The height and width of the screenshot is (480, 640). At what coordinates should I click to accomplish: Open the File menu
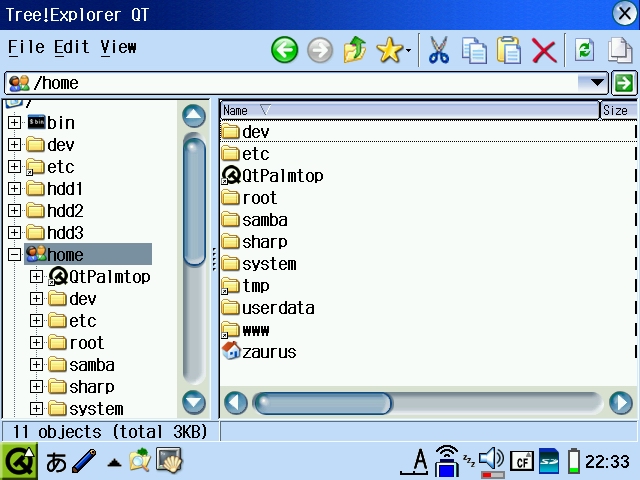(26, 47)
